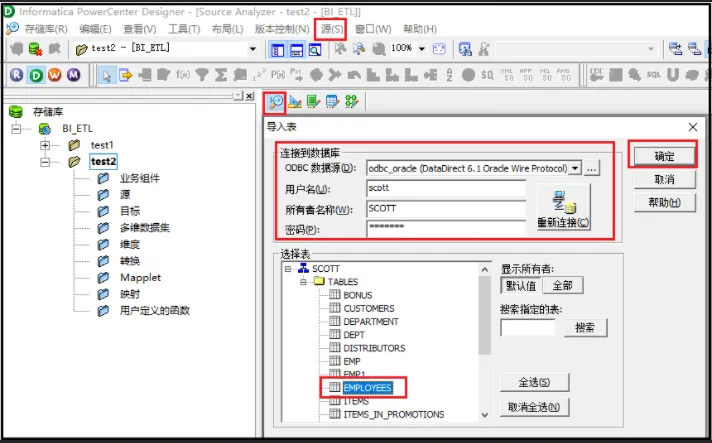
Task: Click the 密码 password field
Action: click(446, 228)
